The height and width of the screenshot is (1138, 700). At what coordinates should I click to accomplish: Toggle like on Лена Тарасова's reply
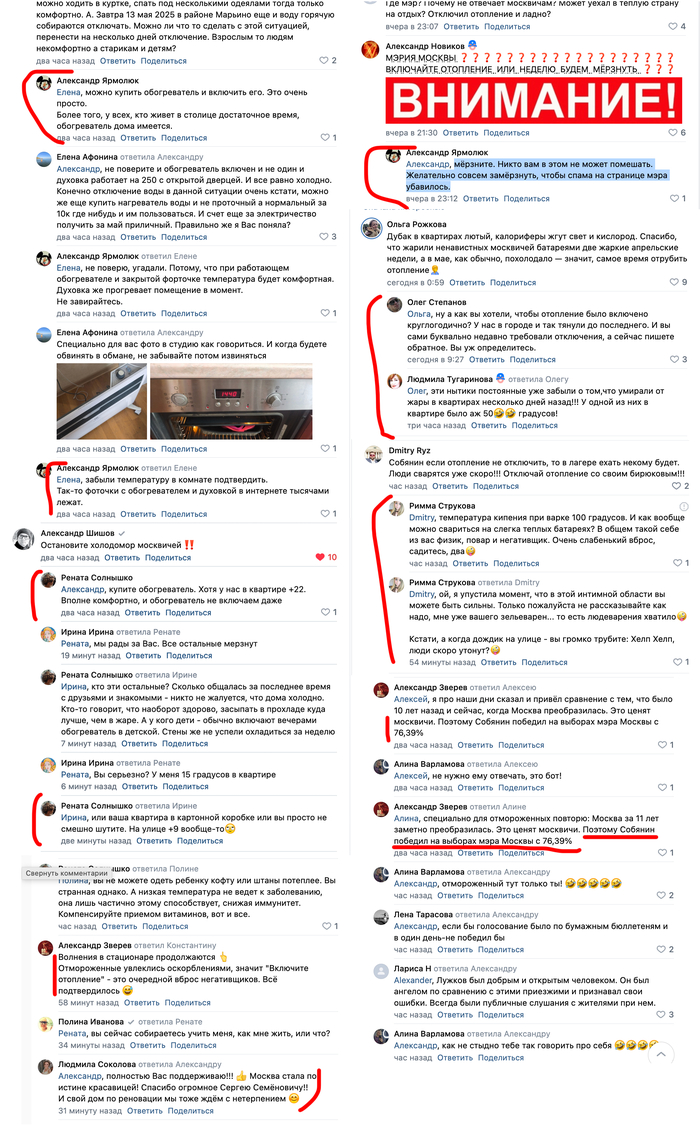pos(665,949)
